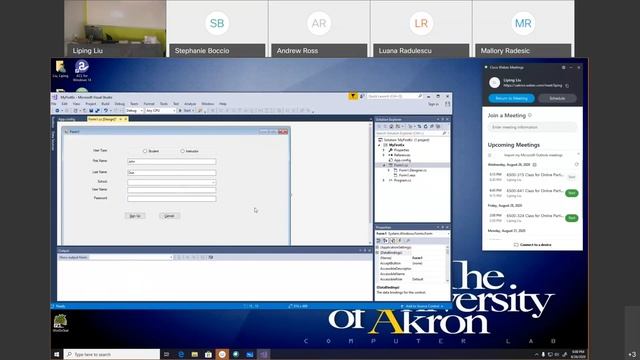The image size is (640, 360).
Task: Collapse the MyFootEx project node
Action: pos(379,145)
